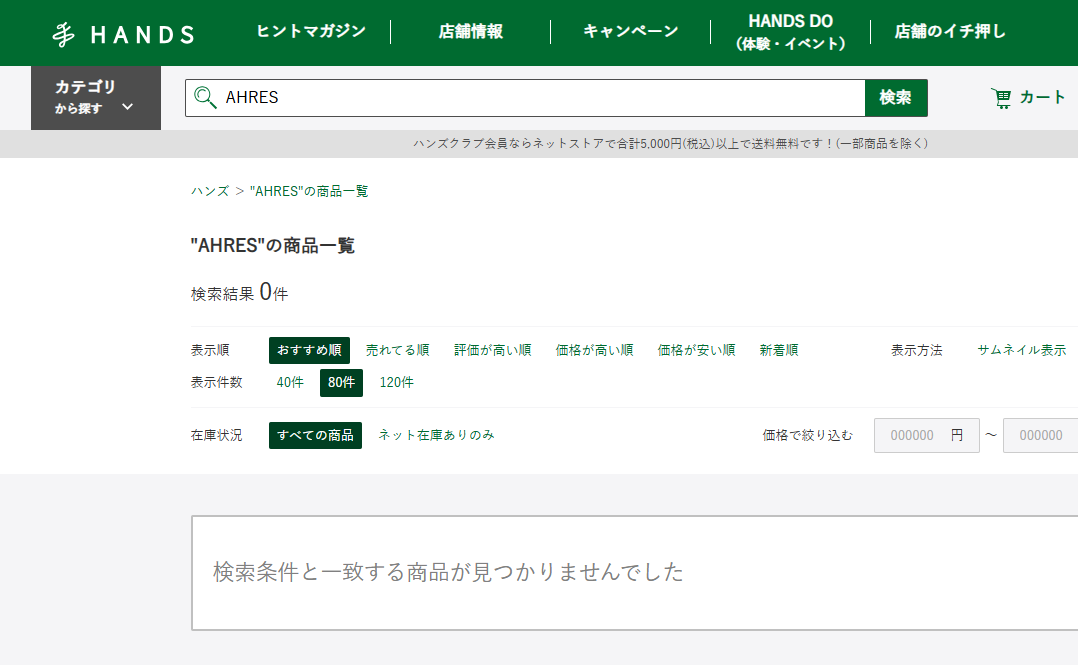
Task: Open HANDS DO (体験・イベント) menu
Action: pos(791,32)
